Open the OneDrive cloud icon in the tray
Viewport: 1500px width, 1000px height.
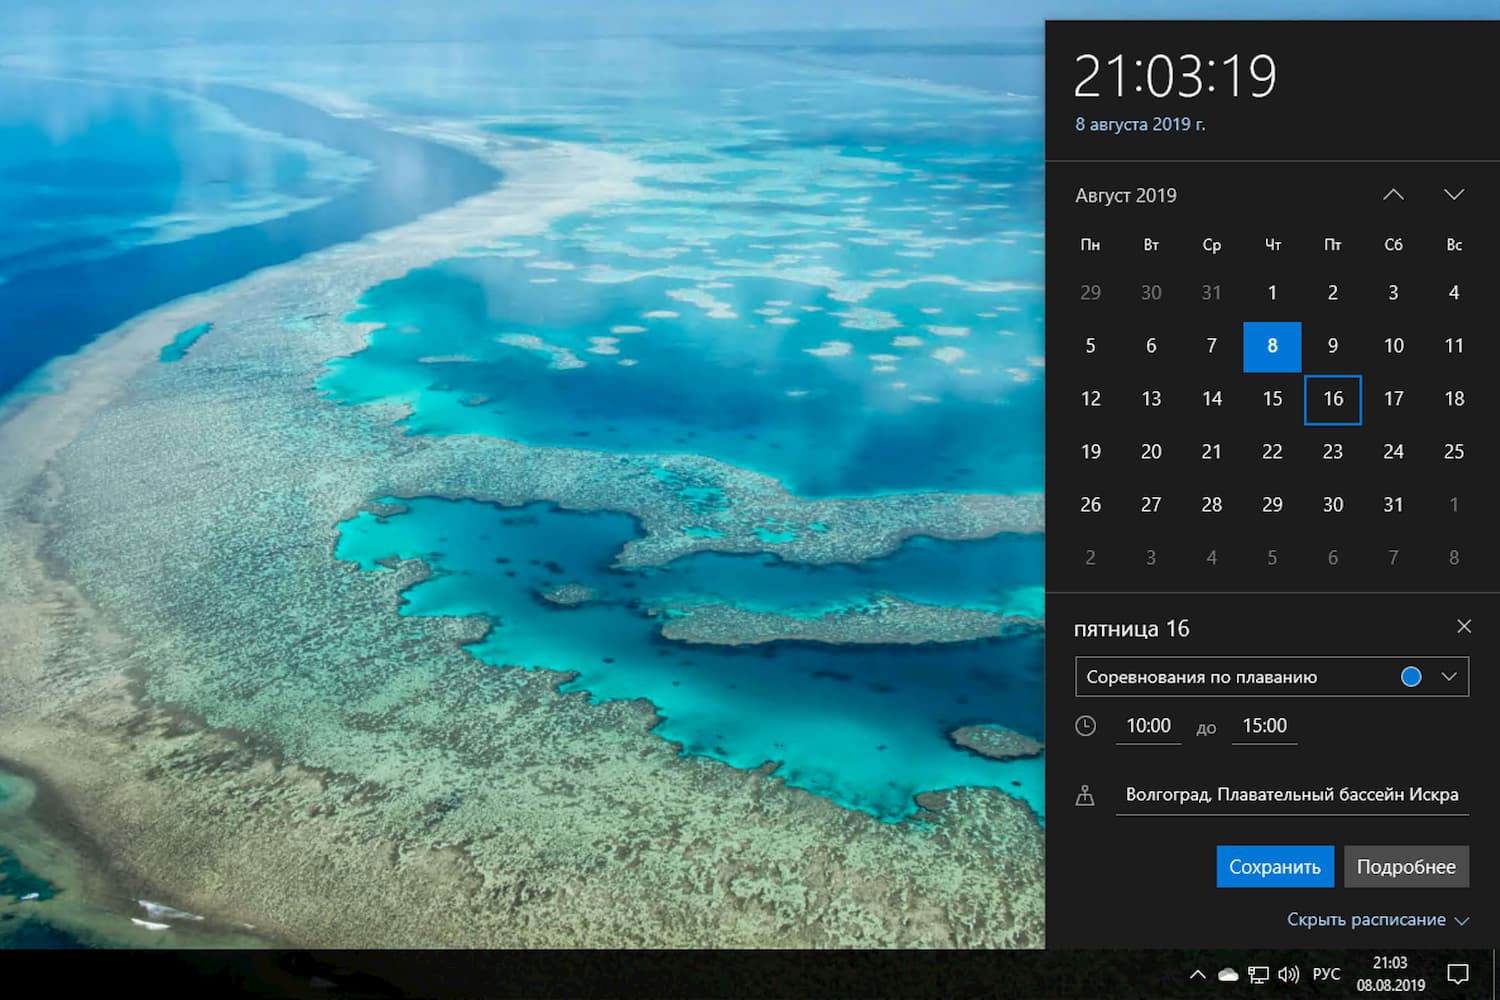click(x=1227, y=973)
